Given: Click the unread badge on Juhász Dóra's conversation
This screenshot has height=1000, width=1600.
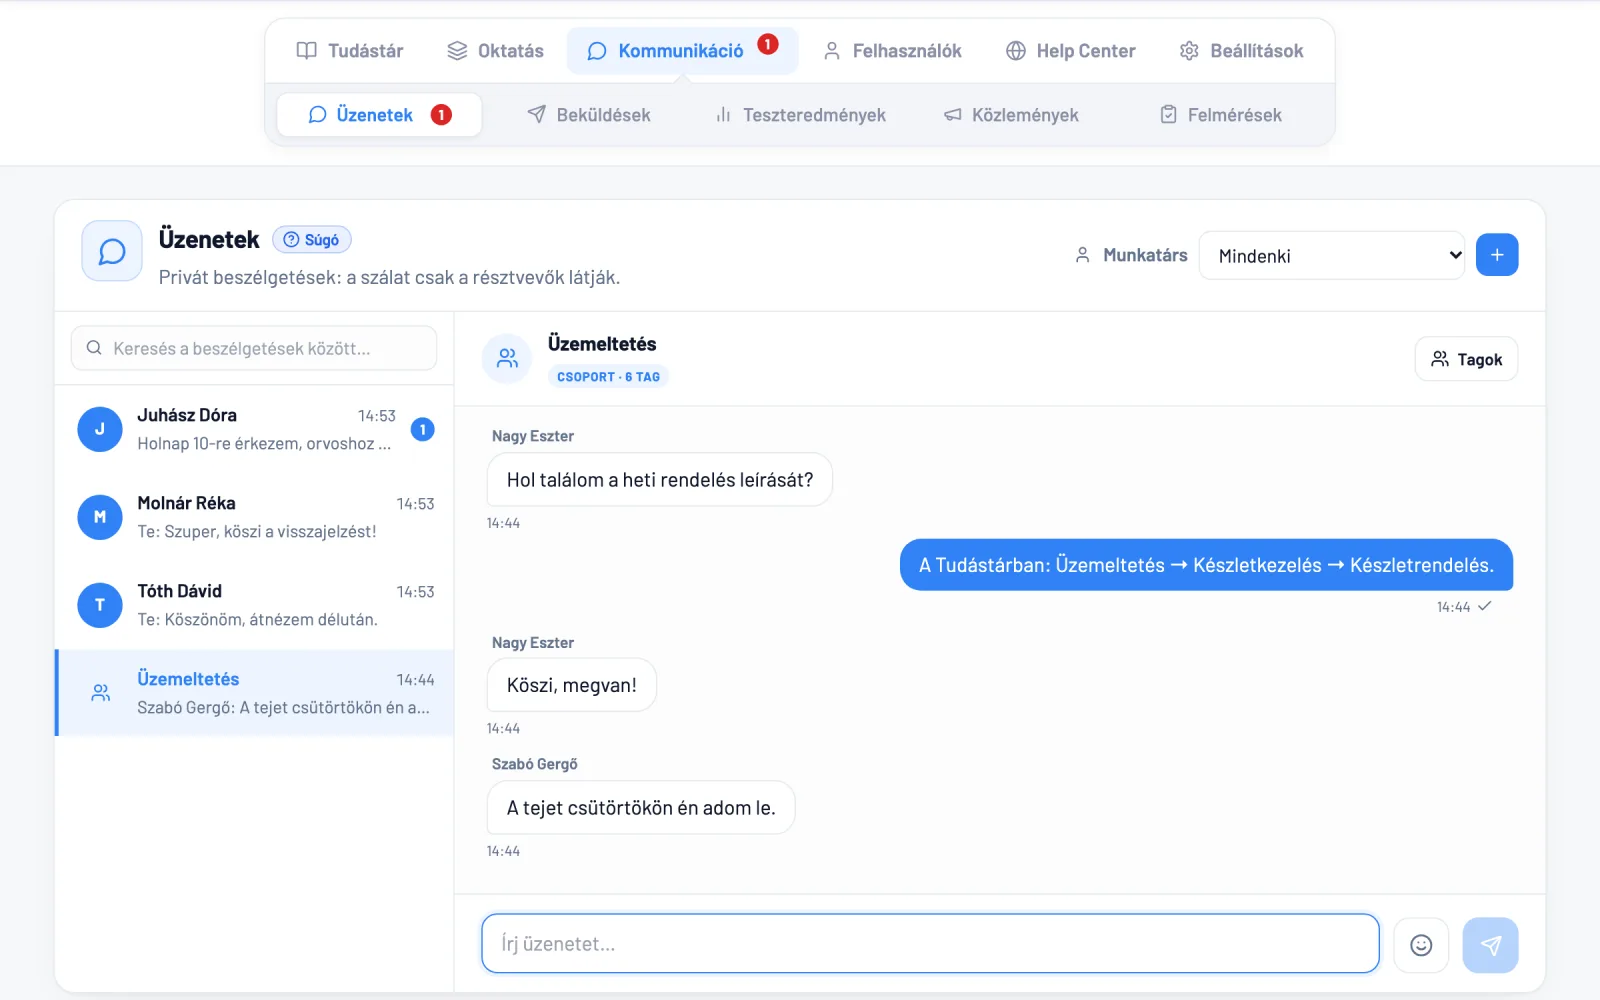Looking at the screenshot, I should pyautogui.click(x=423, y=430).
